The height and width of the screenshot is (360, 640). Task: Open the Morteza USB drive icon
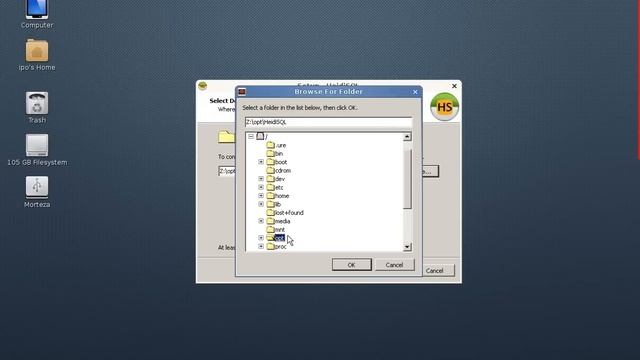pyautogui.click(x=37, y=187)
